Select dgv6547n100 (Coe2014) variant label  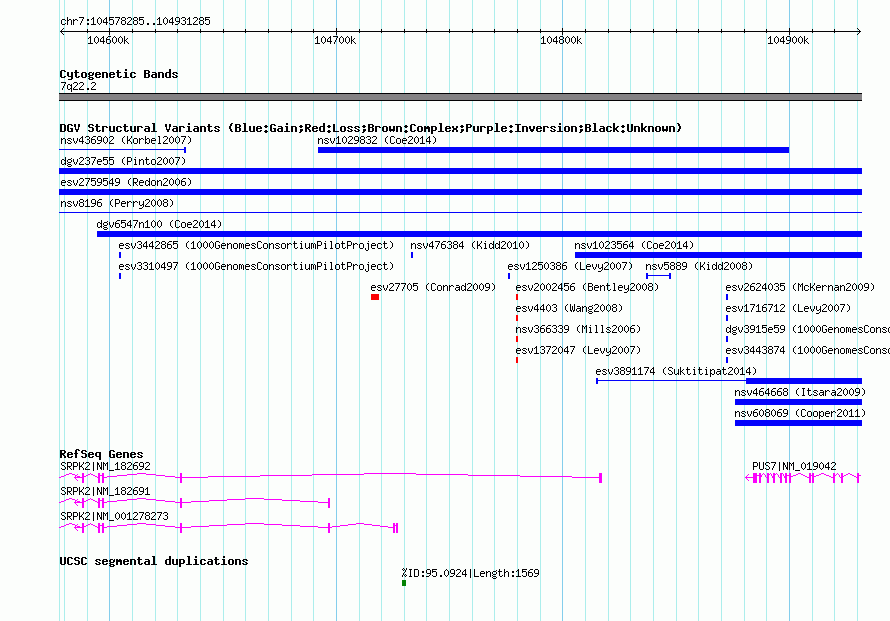coord(159,224)
